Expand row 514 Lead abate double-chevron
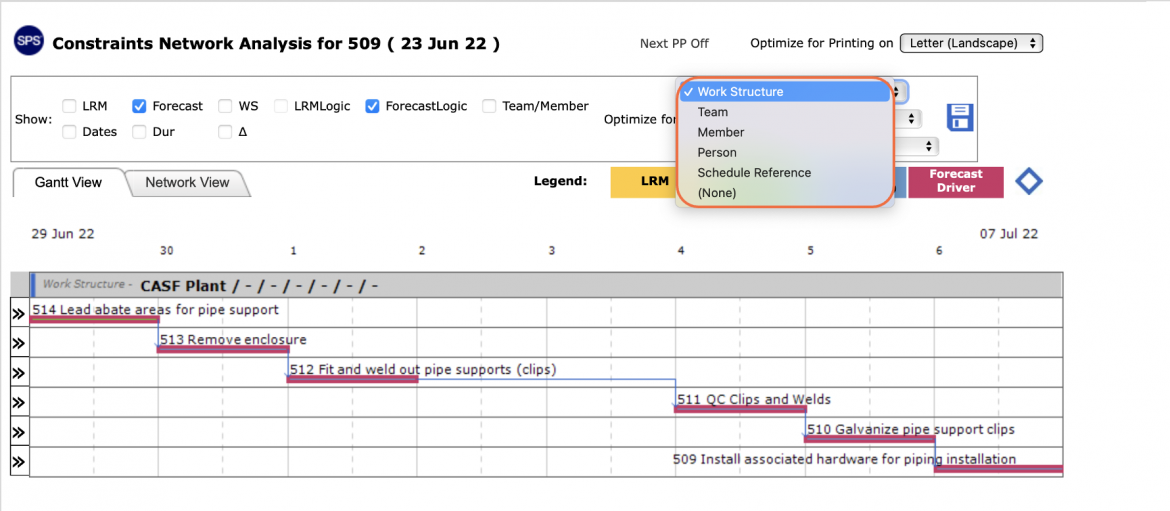Viewport: 1170px width, 511px height. [19, 313]
